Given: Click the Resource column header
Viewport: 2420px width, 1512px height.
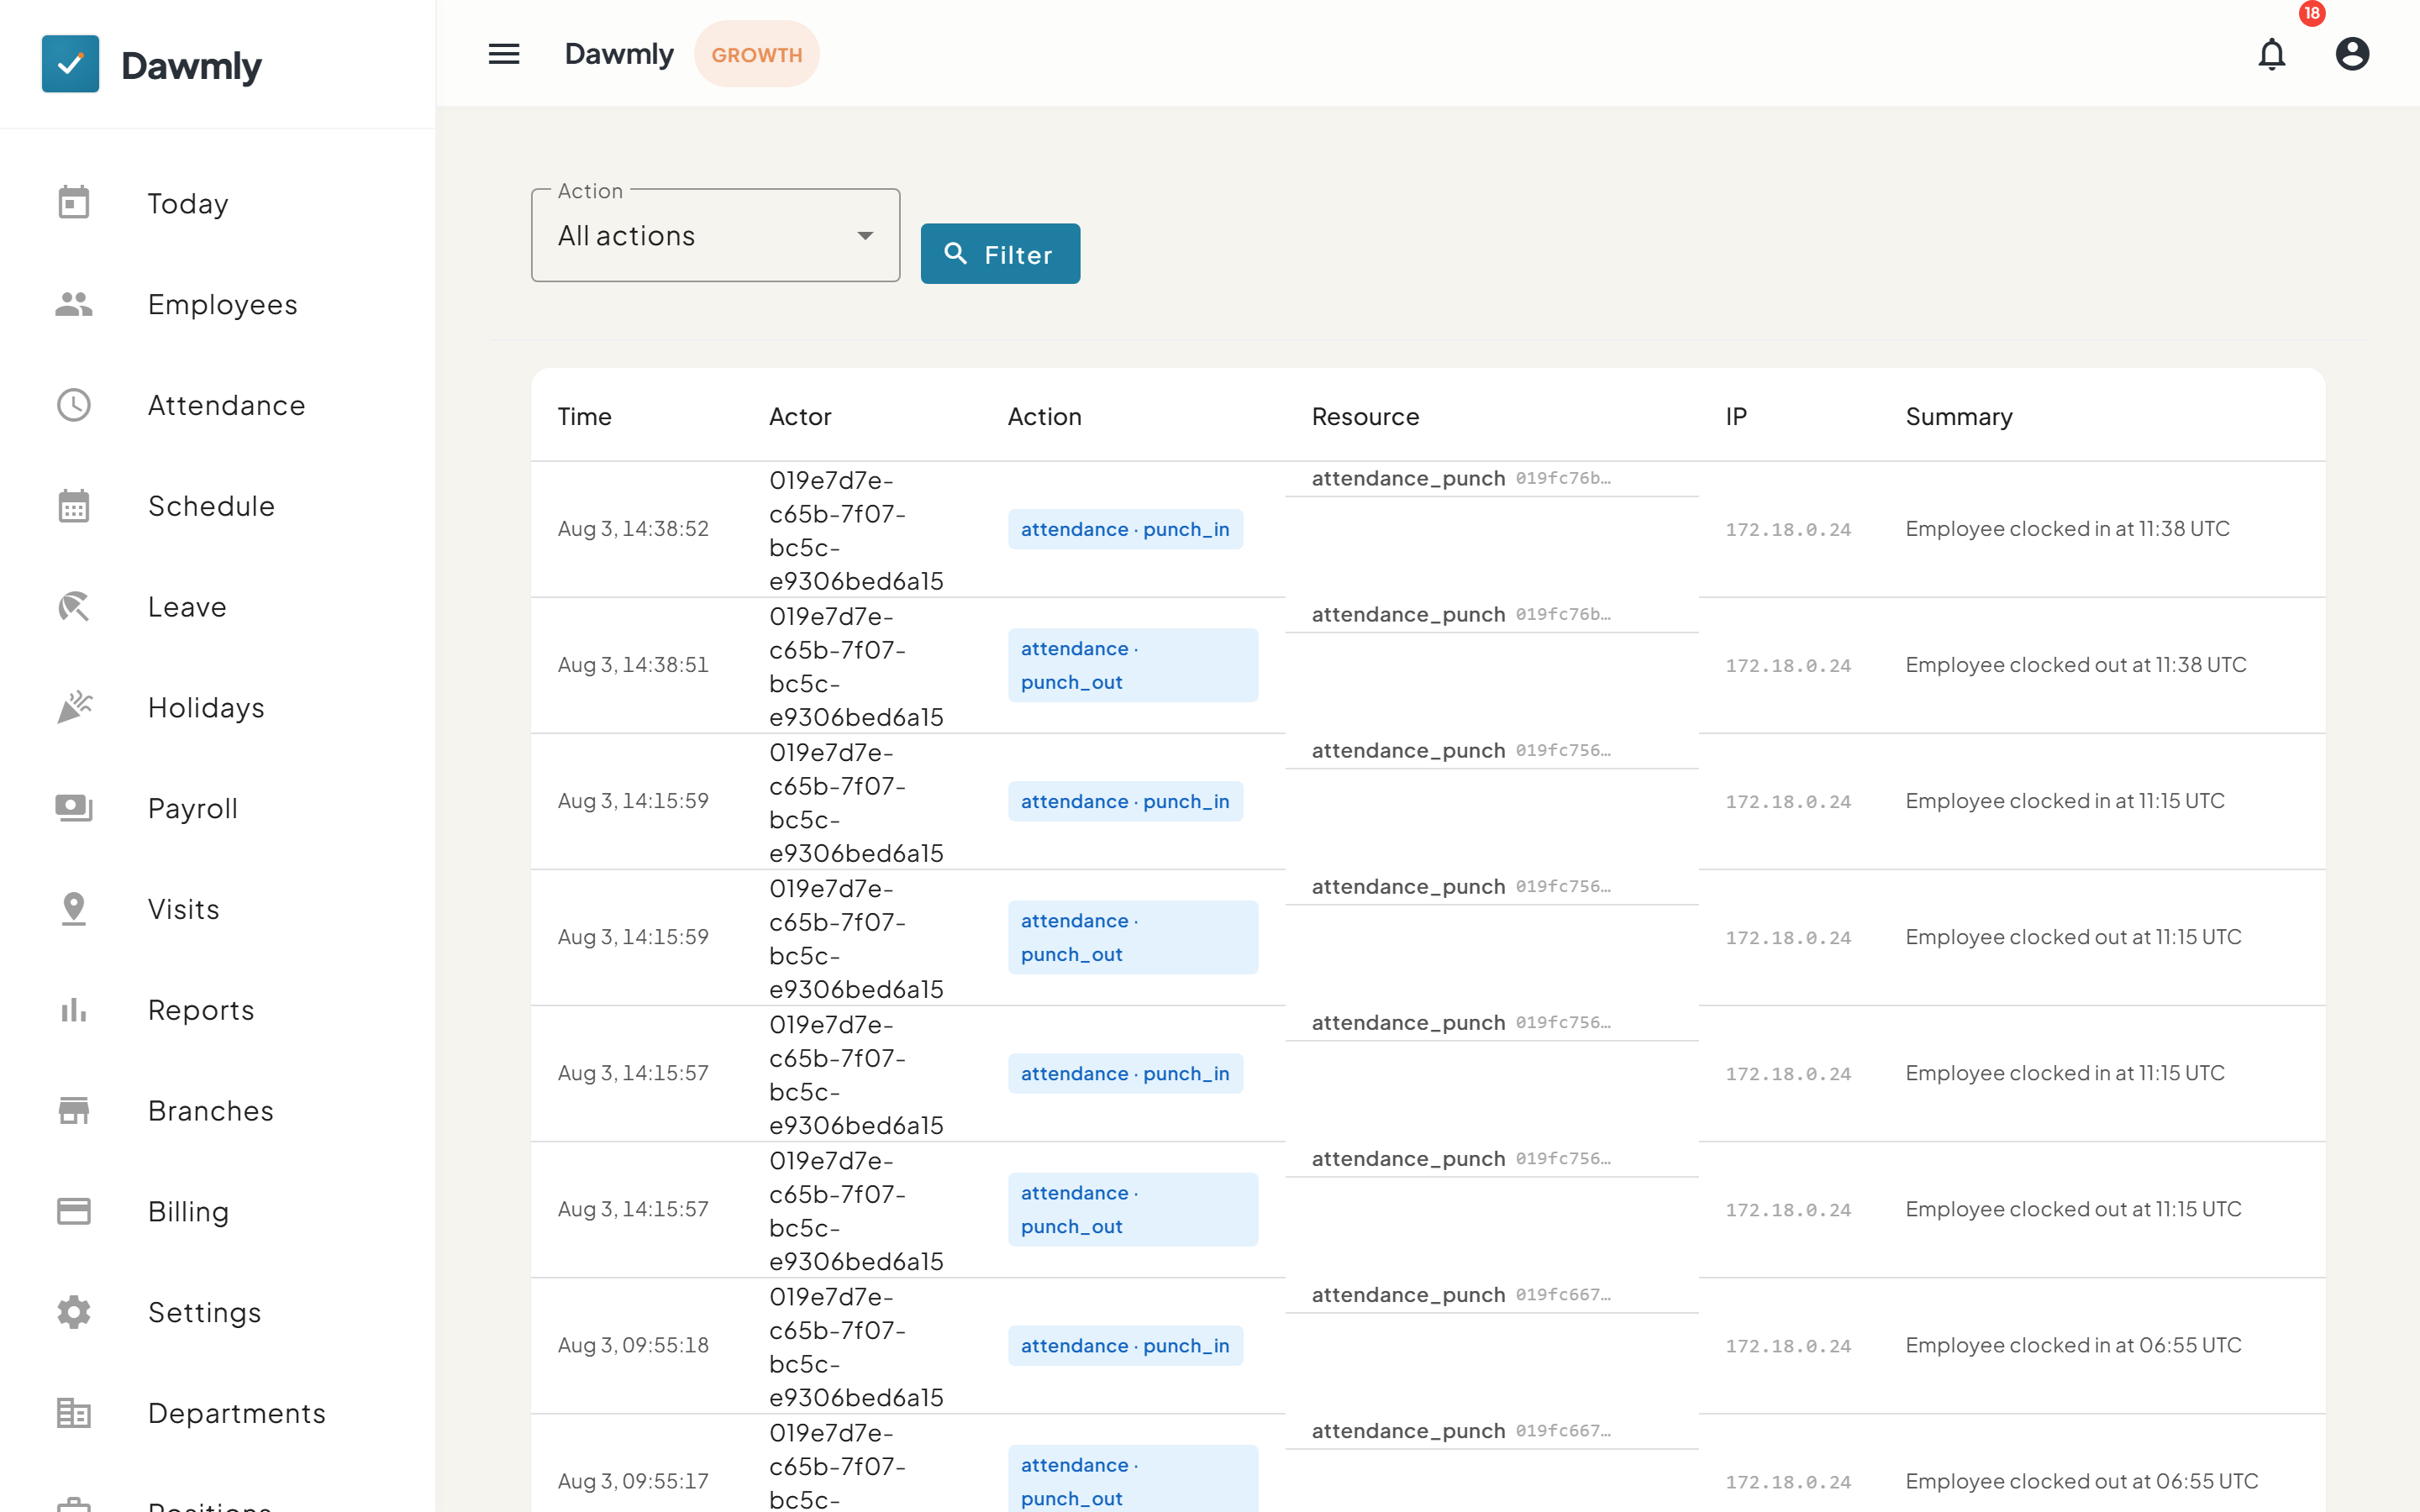Looking at the screenshot, I should pyautogui.click(x=1365, y=417).
